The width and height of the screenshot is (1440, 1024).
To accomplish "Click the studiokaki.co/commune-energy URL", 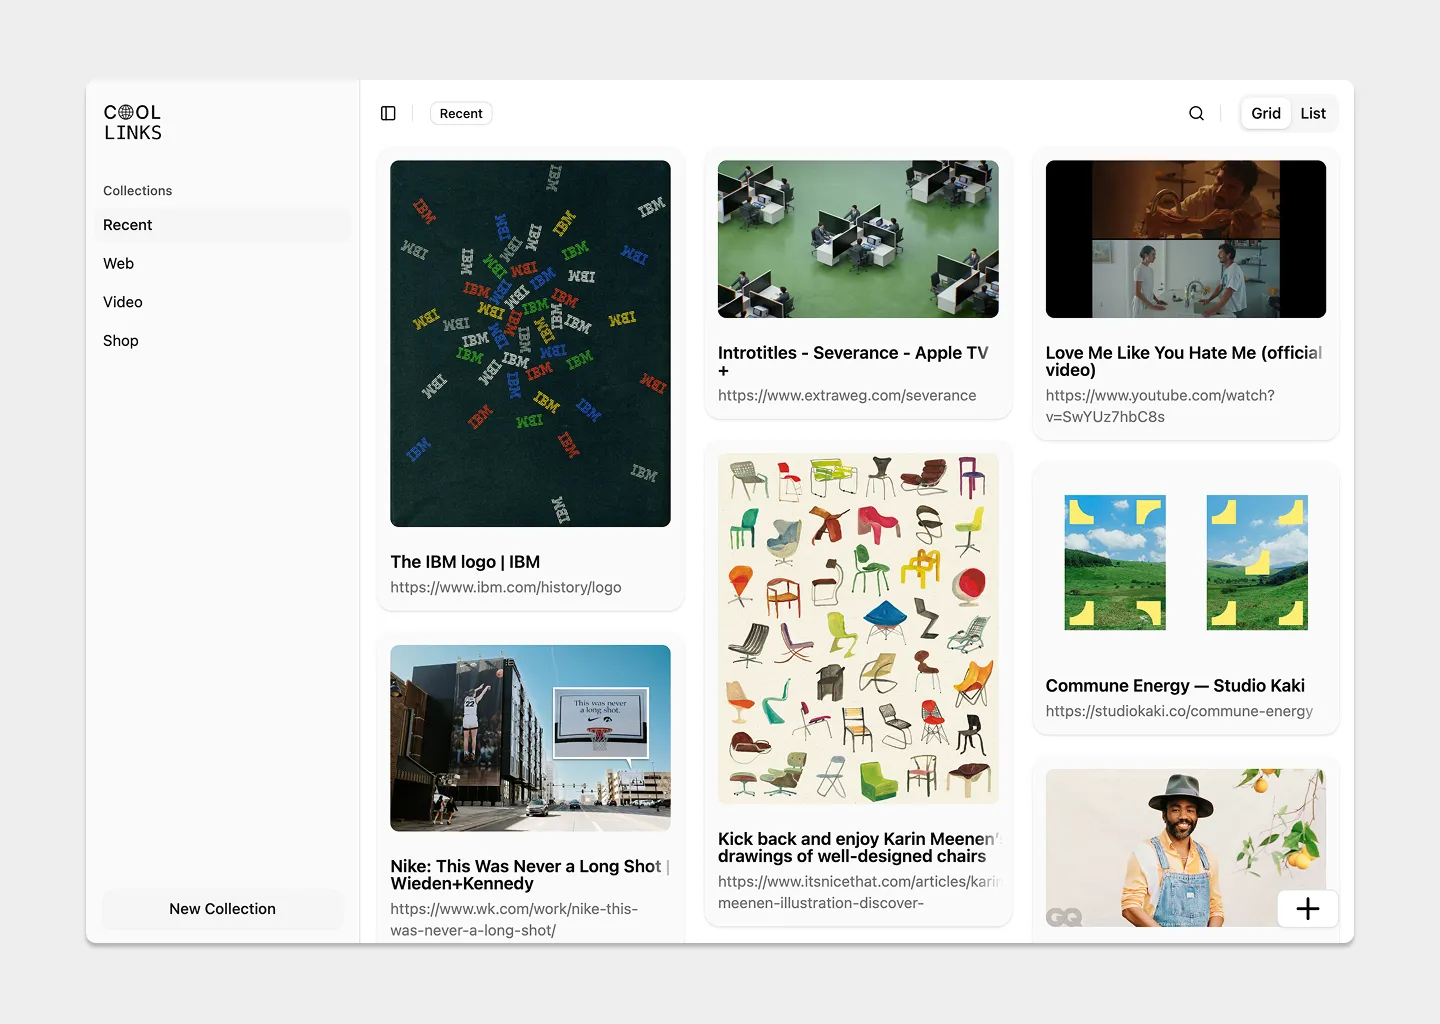I will 1179,711.
